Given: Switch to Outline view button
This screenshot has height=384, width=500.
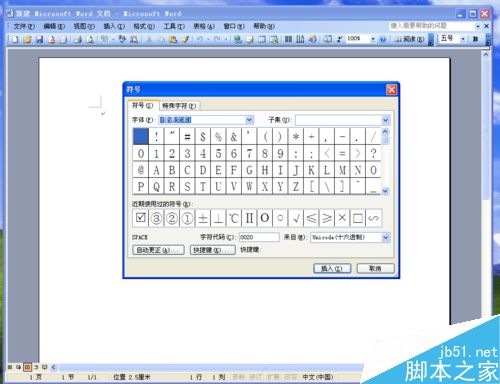Looking at the screenshot, I should [36, 367].
